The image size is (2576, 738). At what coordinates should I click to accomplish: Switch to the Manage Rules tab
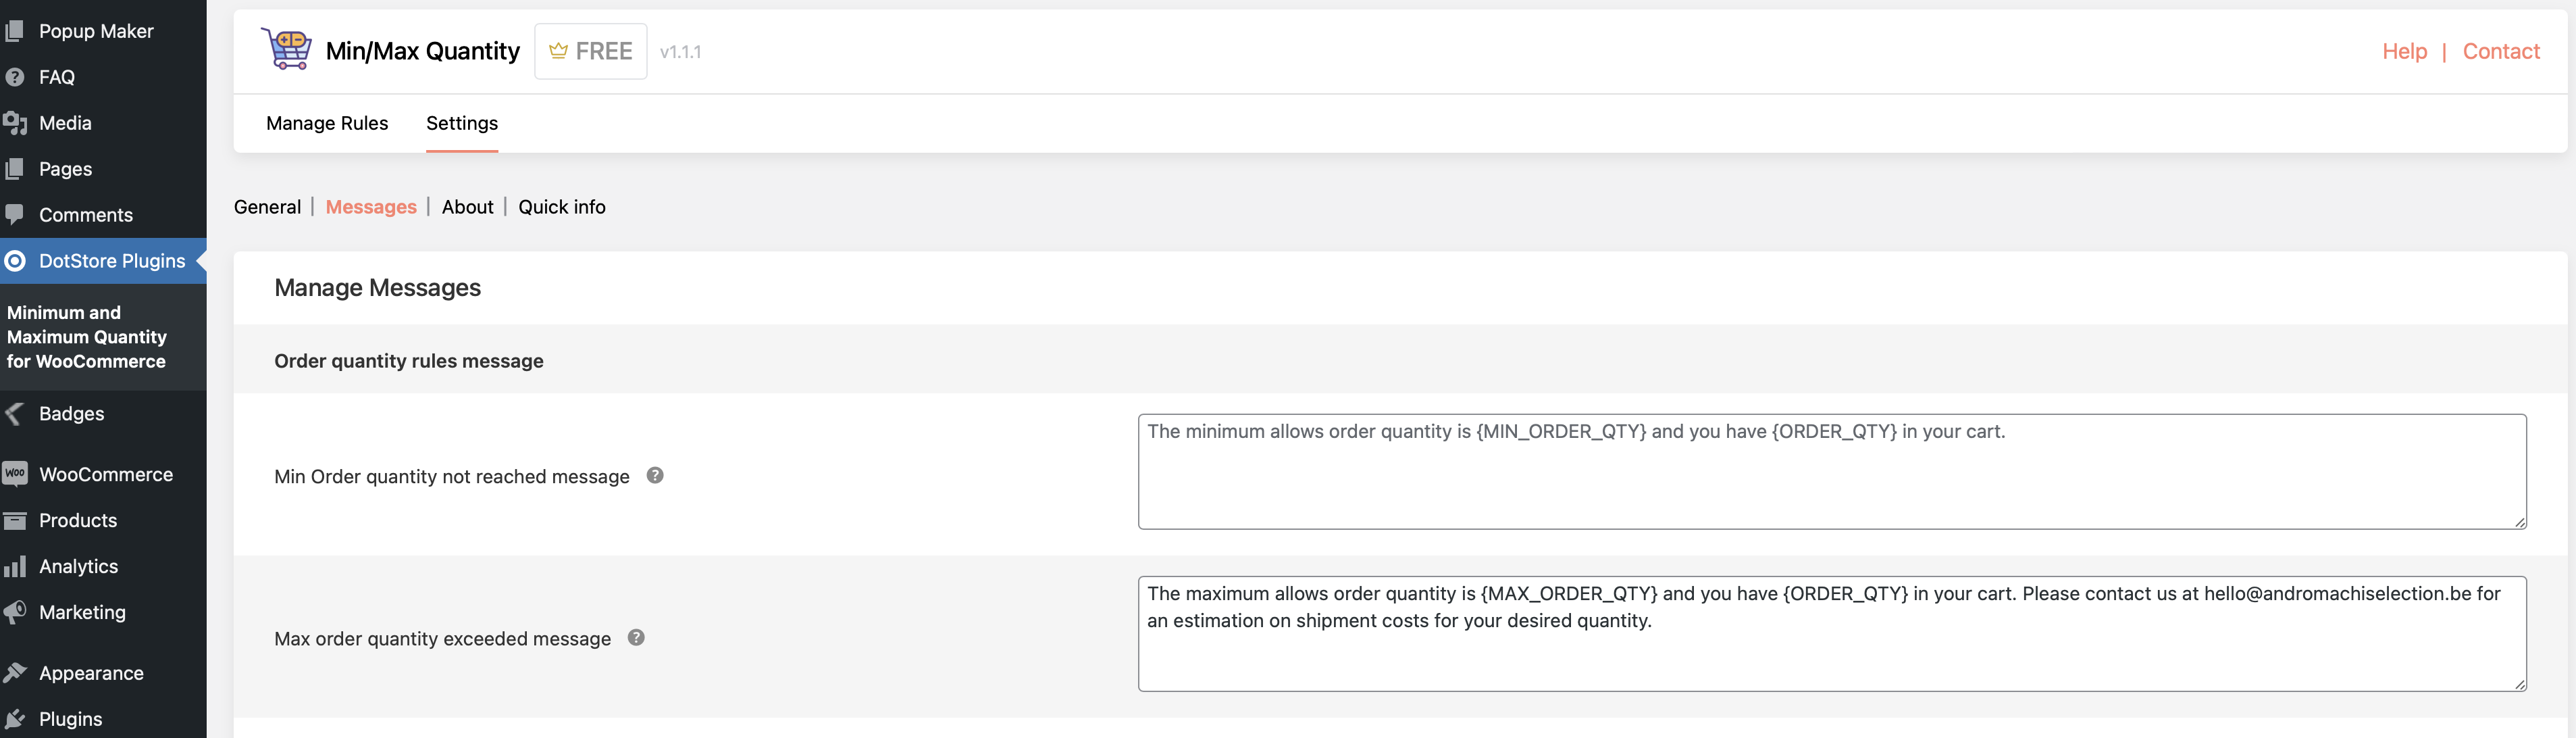click(x=327, y=123)
